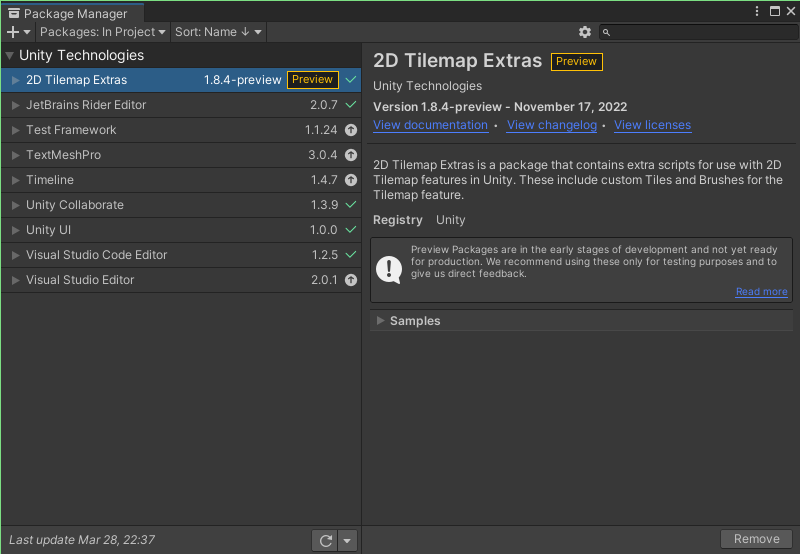Viewport: 800px width, 554px height.
Task: Click the preview warning exclamation icon
Action: pyautogui.click(x=389, y=269)
